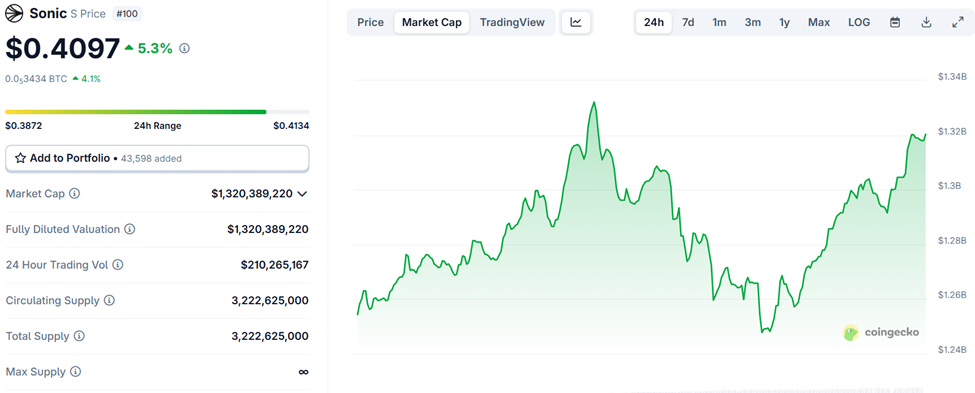Toggle LOG scale on chart

tap(859, 22)
